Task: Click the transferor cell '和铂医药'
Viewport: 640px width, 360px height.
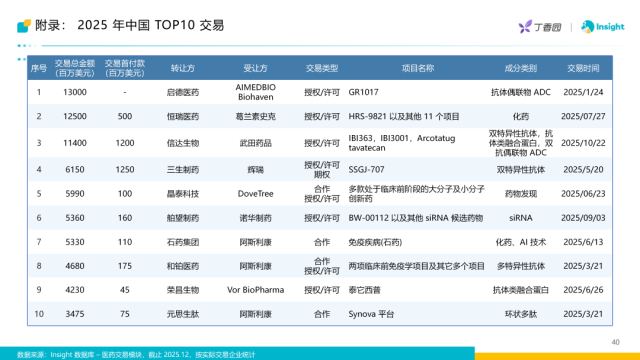Action: 182,266
